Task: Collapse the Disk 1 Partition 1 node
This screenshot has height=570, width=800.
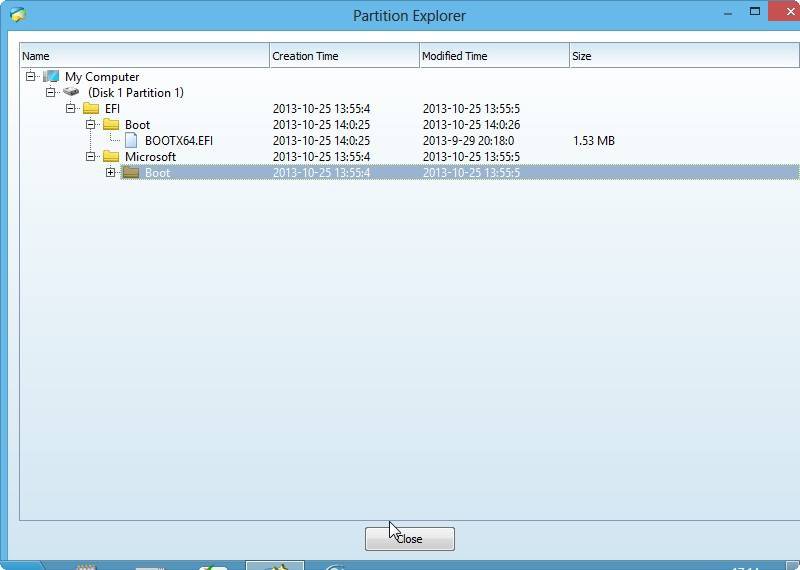Action: tap(51, 93)
